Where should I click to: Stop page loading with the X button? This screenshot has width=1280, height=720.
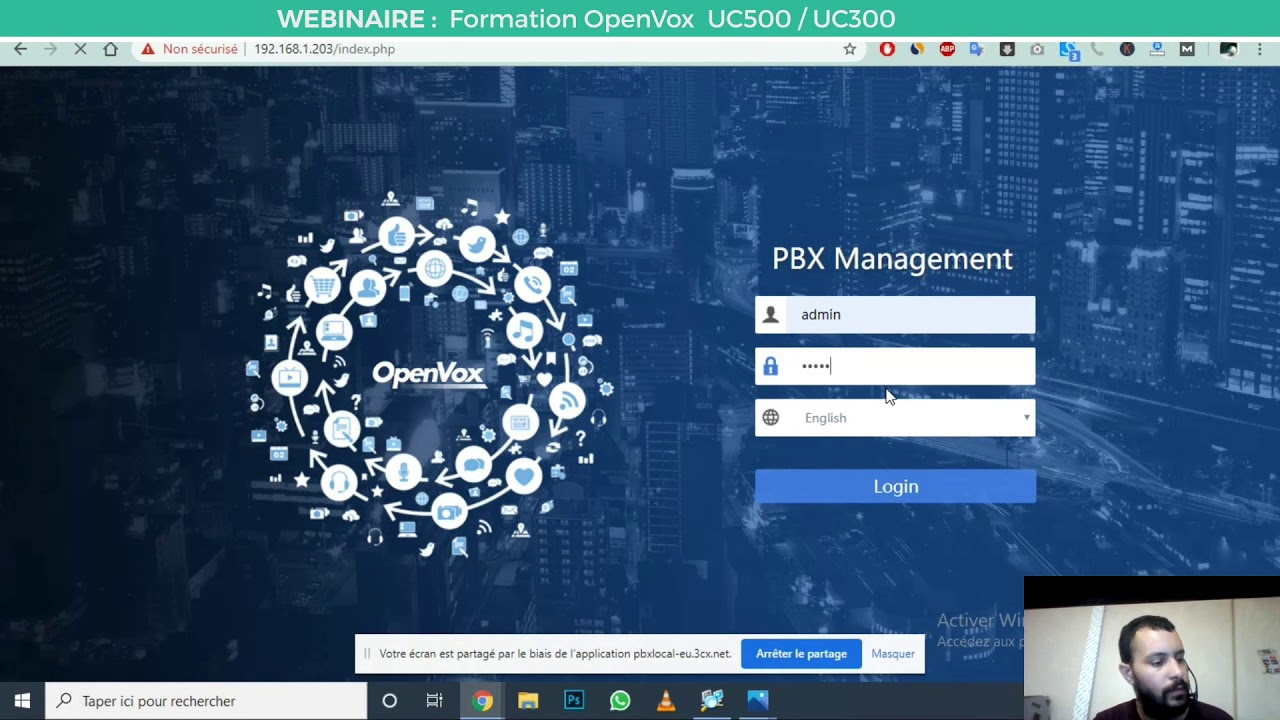click(80, 49)
